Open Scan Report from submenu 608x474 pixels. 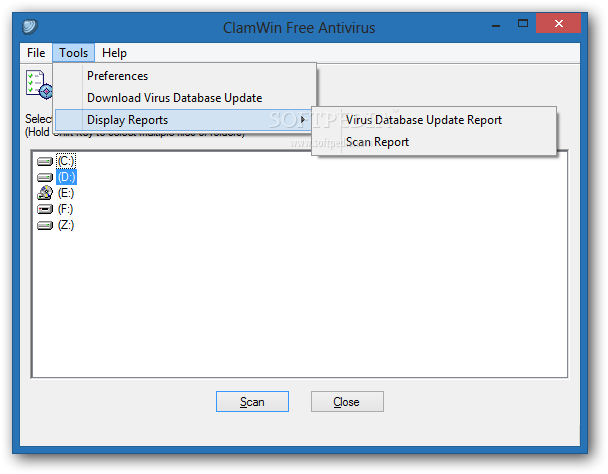(x=434, y=142)
